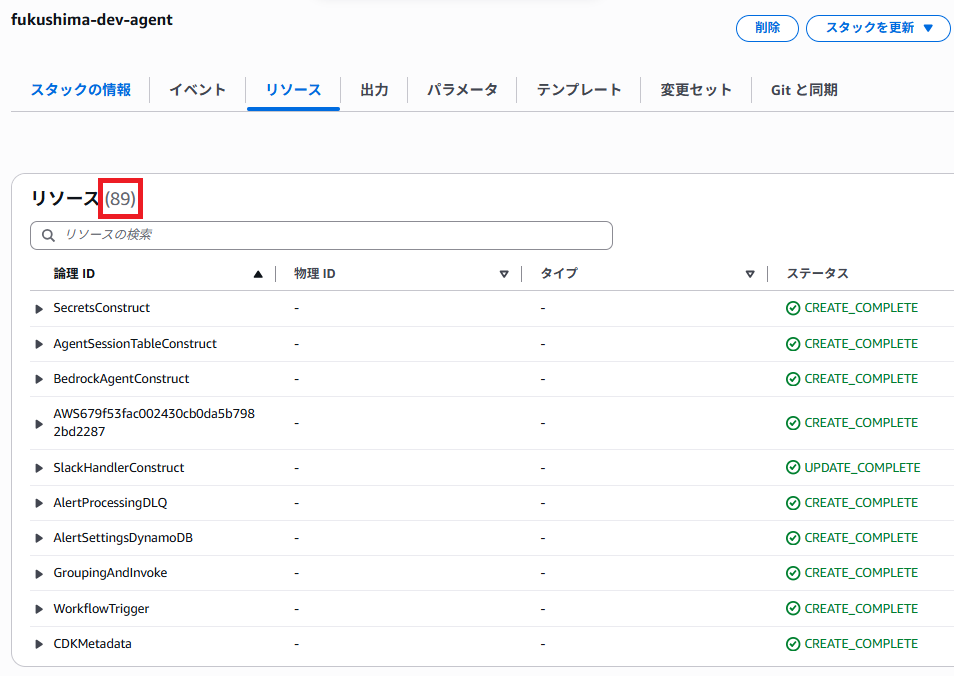
Task: Expand the BedrockAgentConstruct row
Action: point(39,380)
